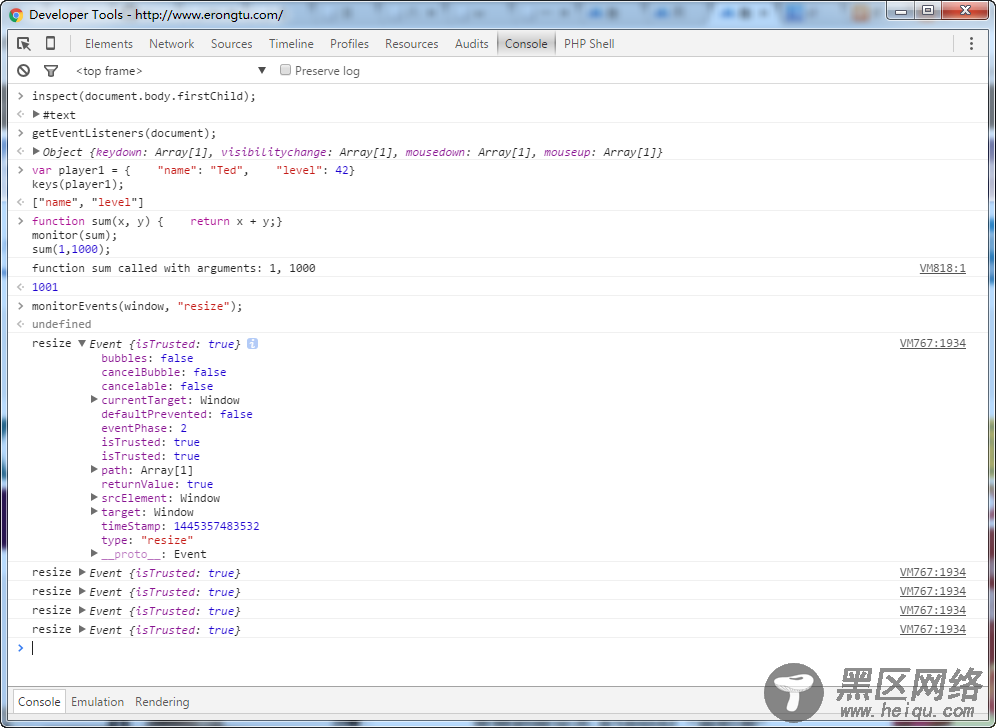Open DevTools three-dot menu
Viewport: 996px width, 728px height.
(x=971, y=43)
